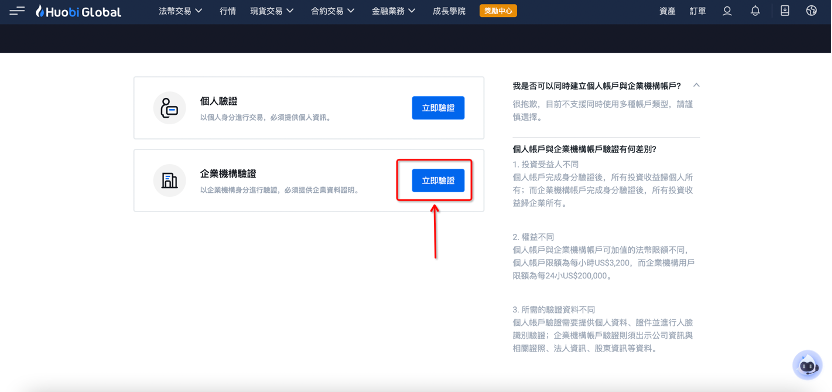This screenshot has height=392, width=832.
Task: Click 立即驗證 for 個人驗證
Action: pyautogui.click(x=438, y=108)
